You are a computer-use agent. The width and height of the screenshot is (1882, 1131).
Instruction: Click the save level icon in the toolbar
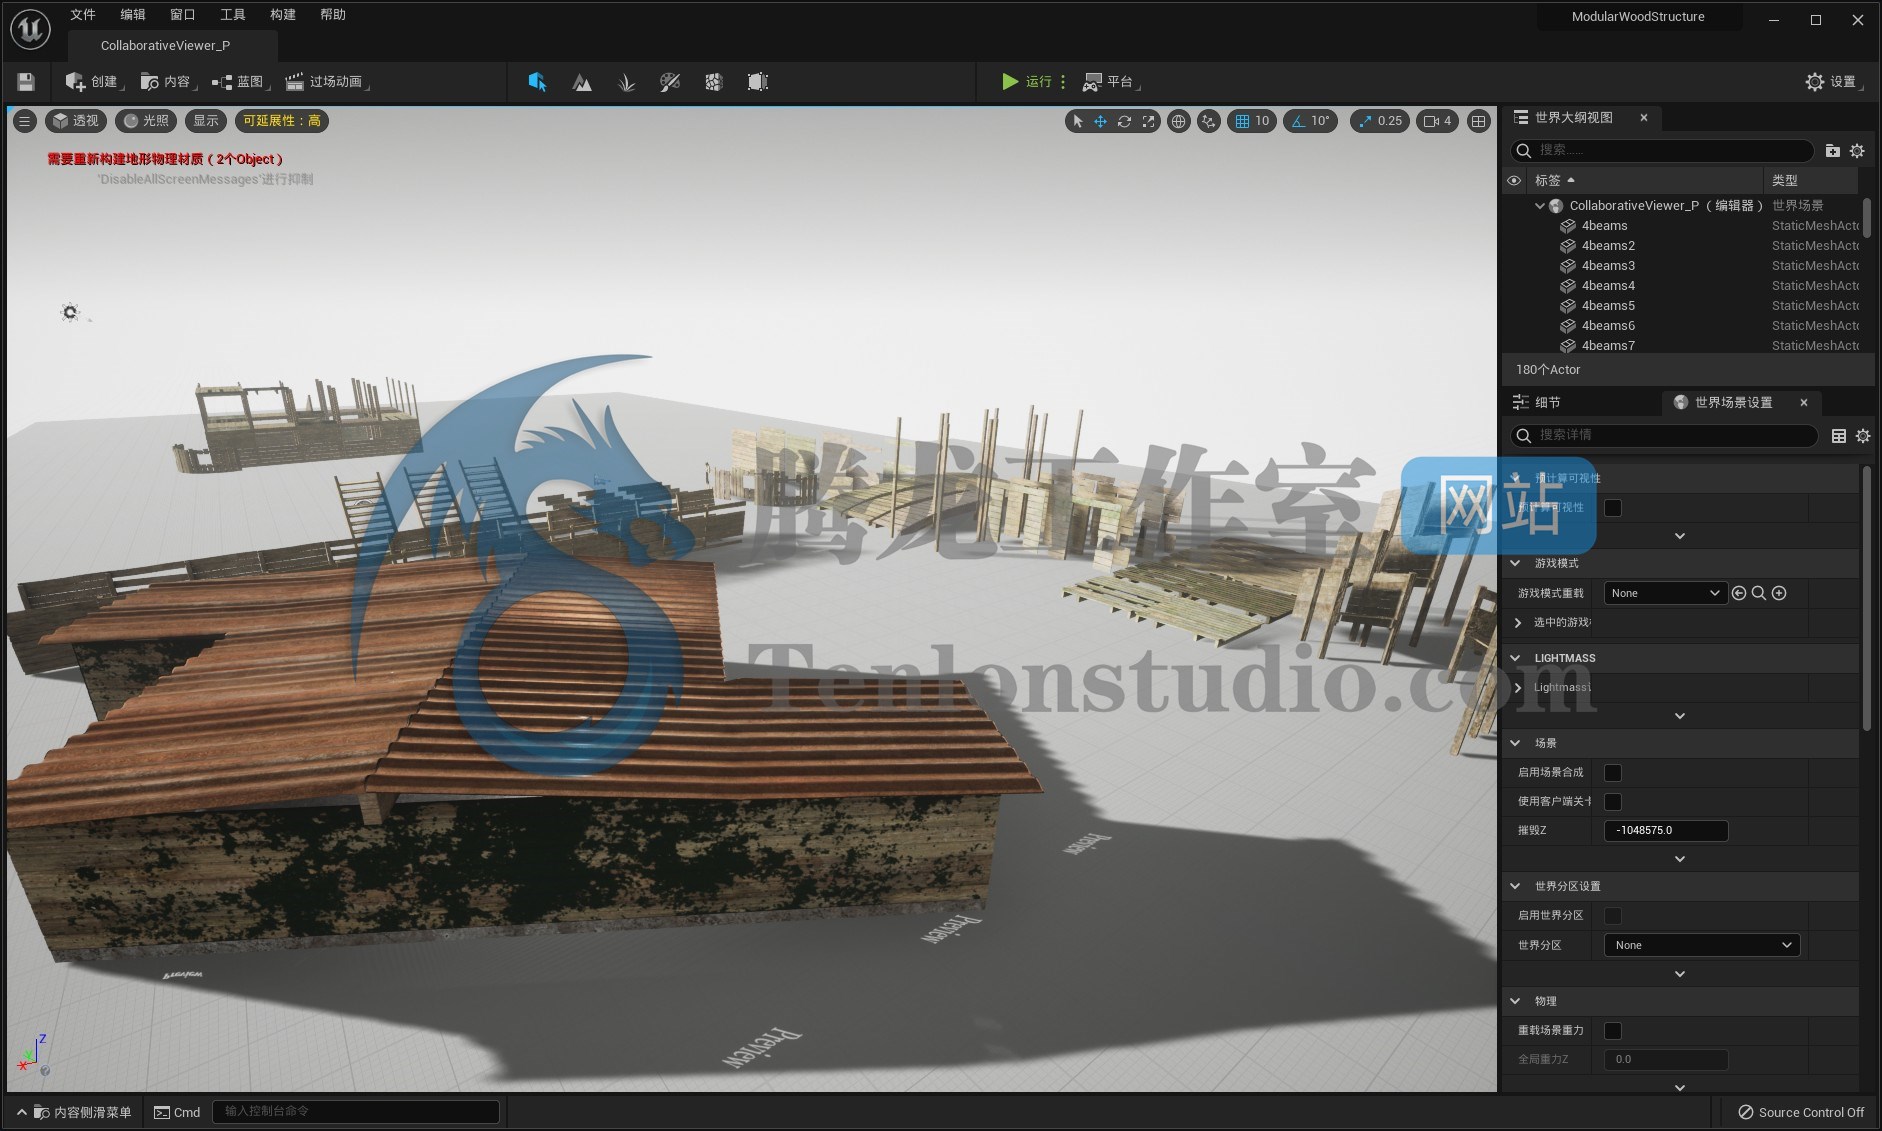[26, 82]
